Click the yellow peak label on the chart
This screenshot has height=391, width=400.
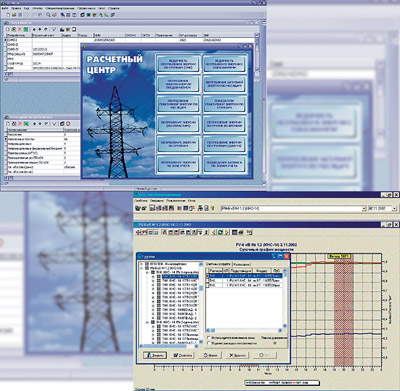click(x=338, y=256)
